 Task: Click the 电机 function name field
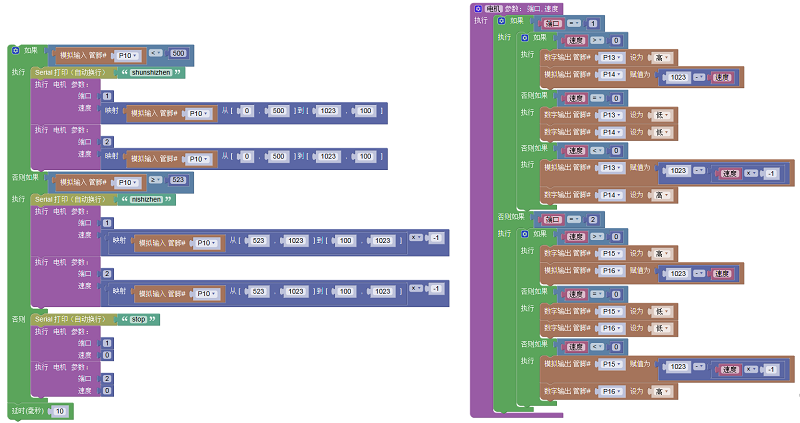click(494, 8)
